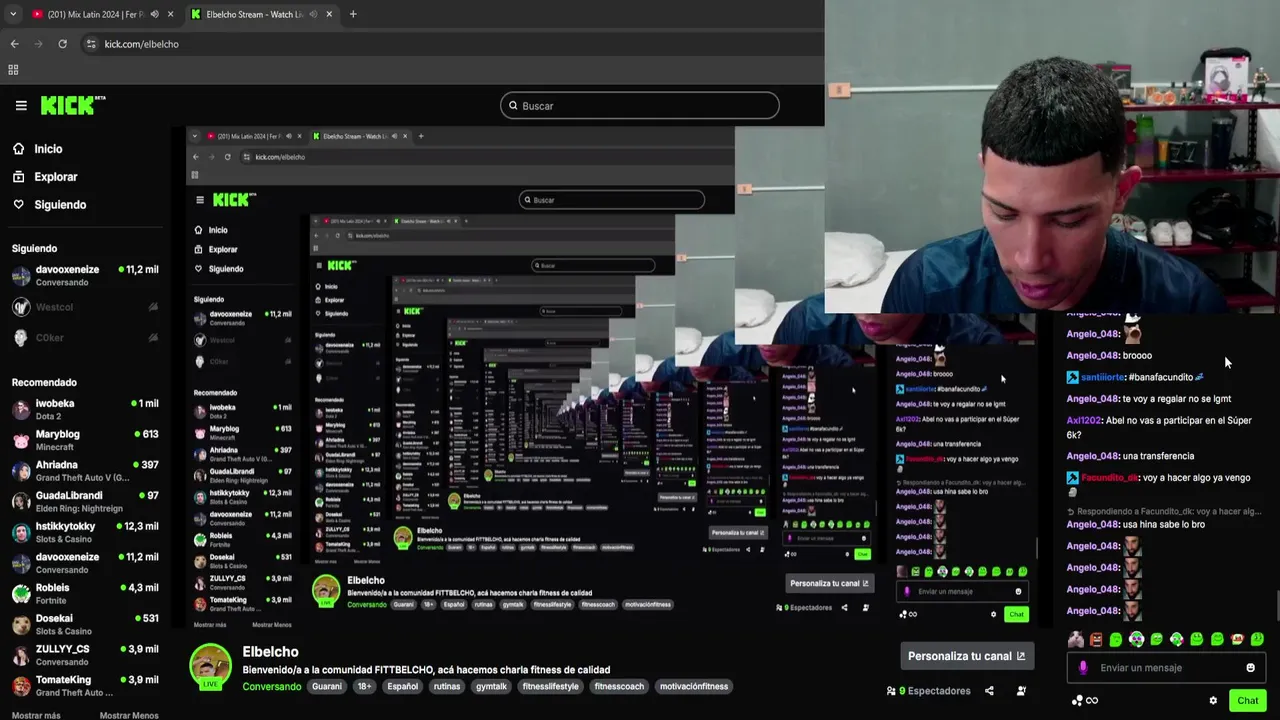The width and height of the screenshot is (1280, 720).
Task: Open the tab search dropdown arrow
Action: [13, 14]
